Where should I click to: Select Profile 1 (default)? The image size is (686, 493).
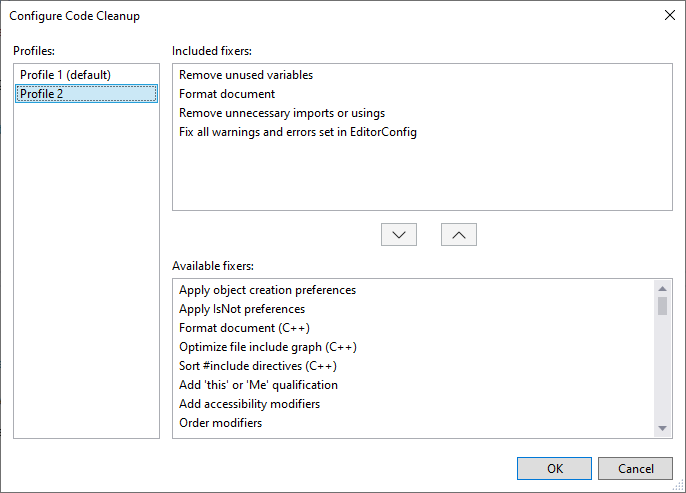coord(65,75)
